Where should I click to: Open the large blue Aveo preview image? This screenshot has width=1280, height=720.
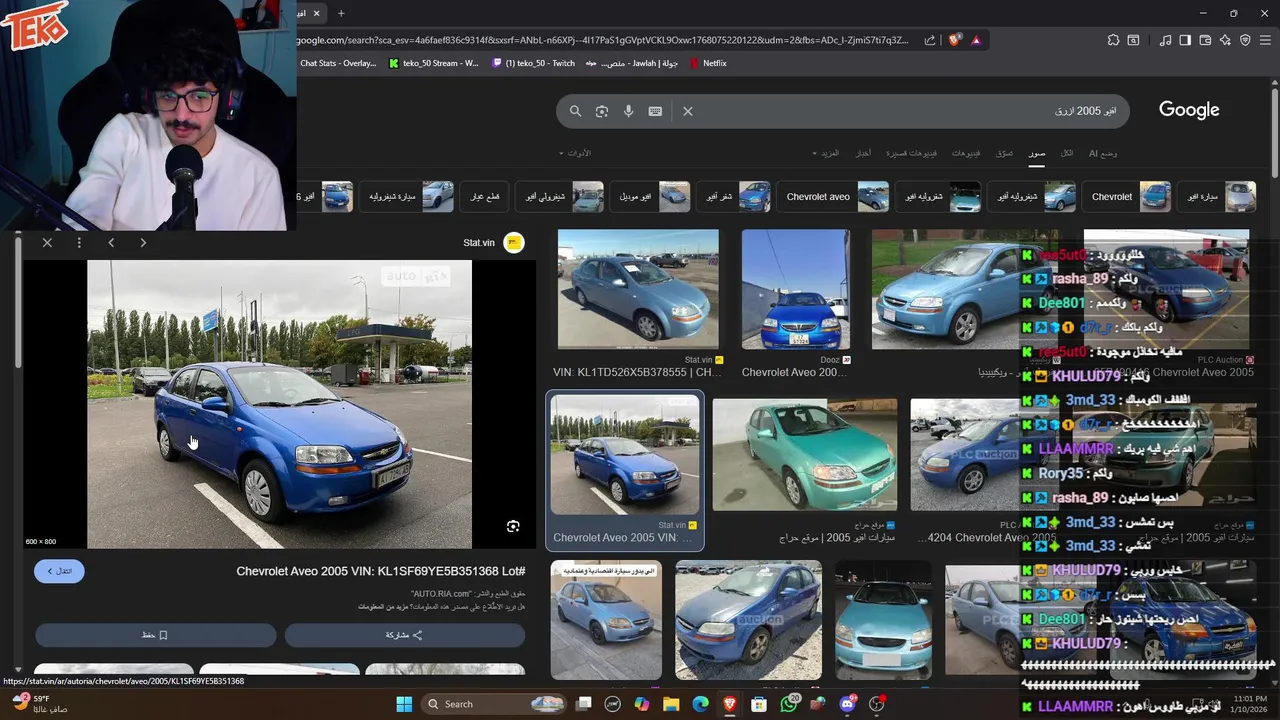tap(279, 404)
